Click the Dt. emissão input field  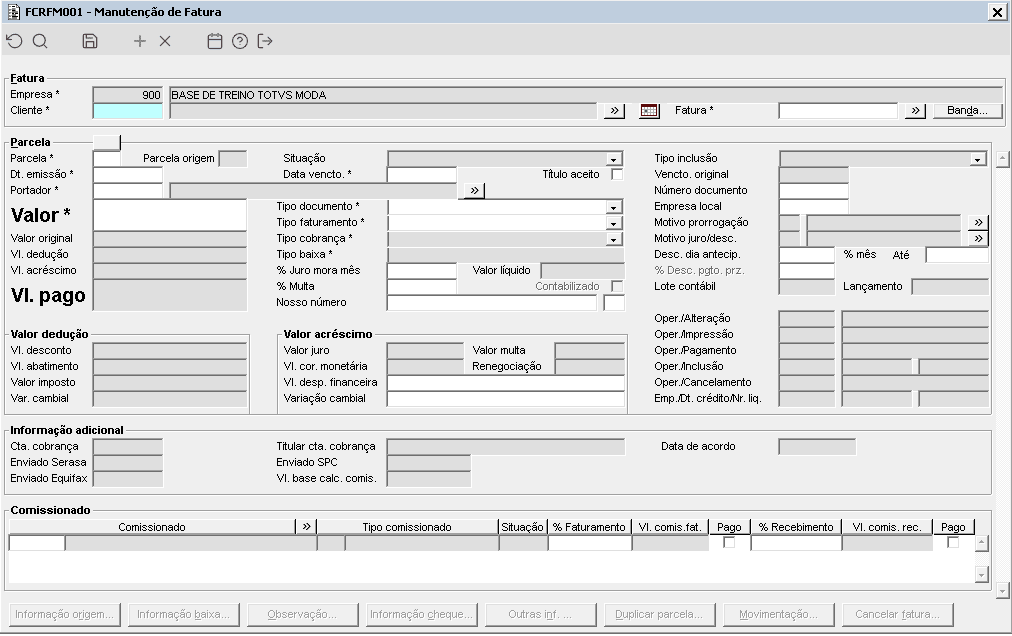coord(128,174)
